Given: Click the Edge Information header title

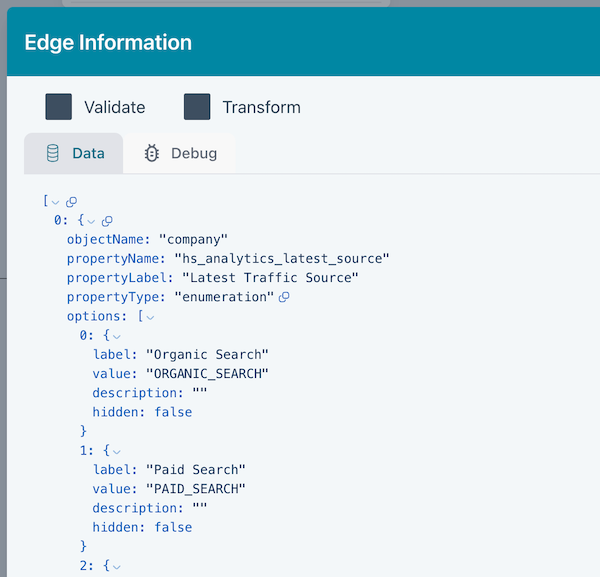Looking at the screenshot, I should [x=108, y=43].
